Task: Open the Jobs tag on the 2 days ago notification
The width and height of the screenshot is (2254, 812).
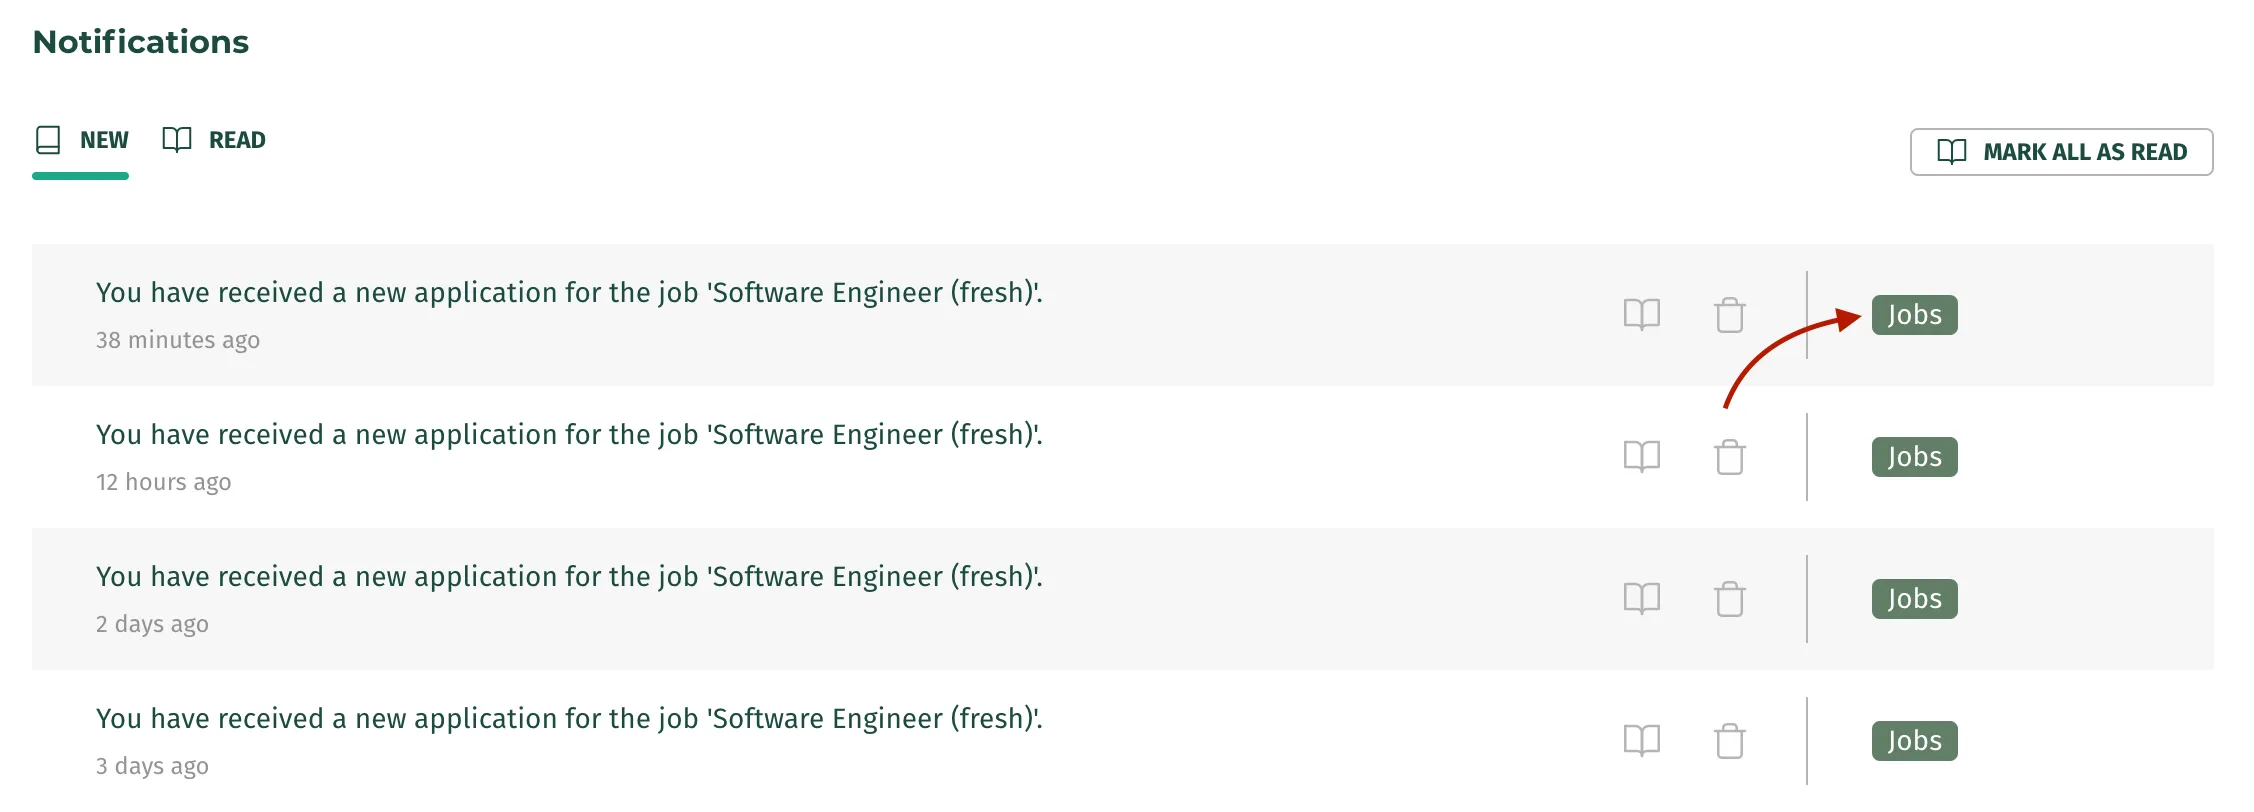Action: pyautogui.click(x=1914, y=599)
